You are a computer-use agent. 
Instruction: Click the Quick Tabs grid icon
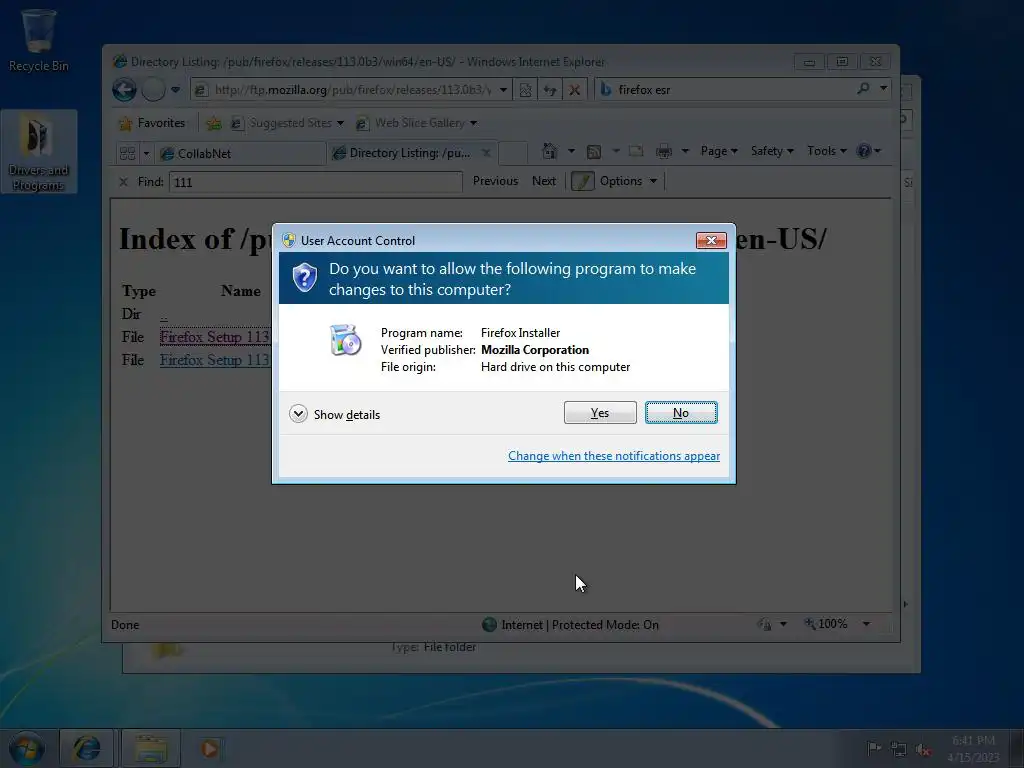(127, 153)
